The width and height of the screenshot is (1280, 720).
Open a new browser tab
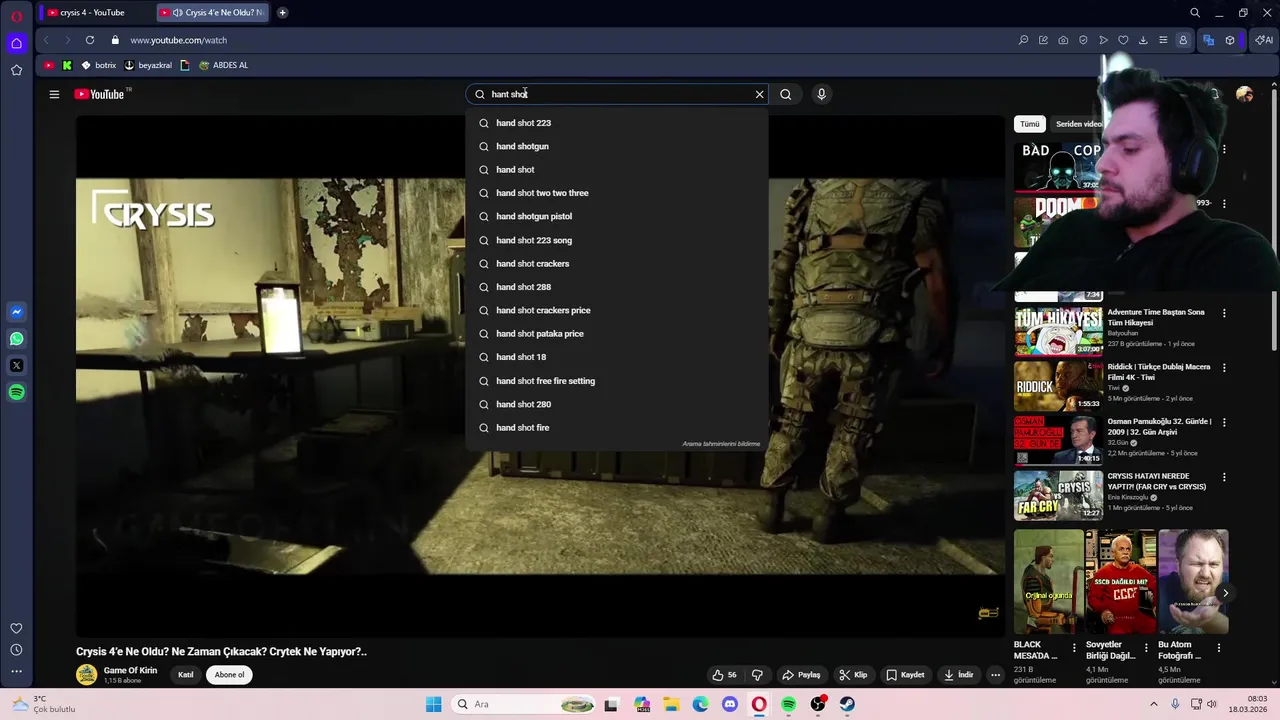tap(282, 13)
